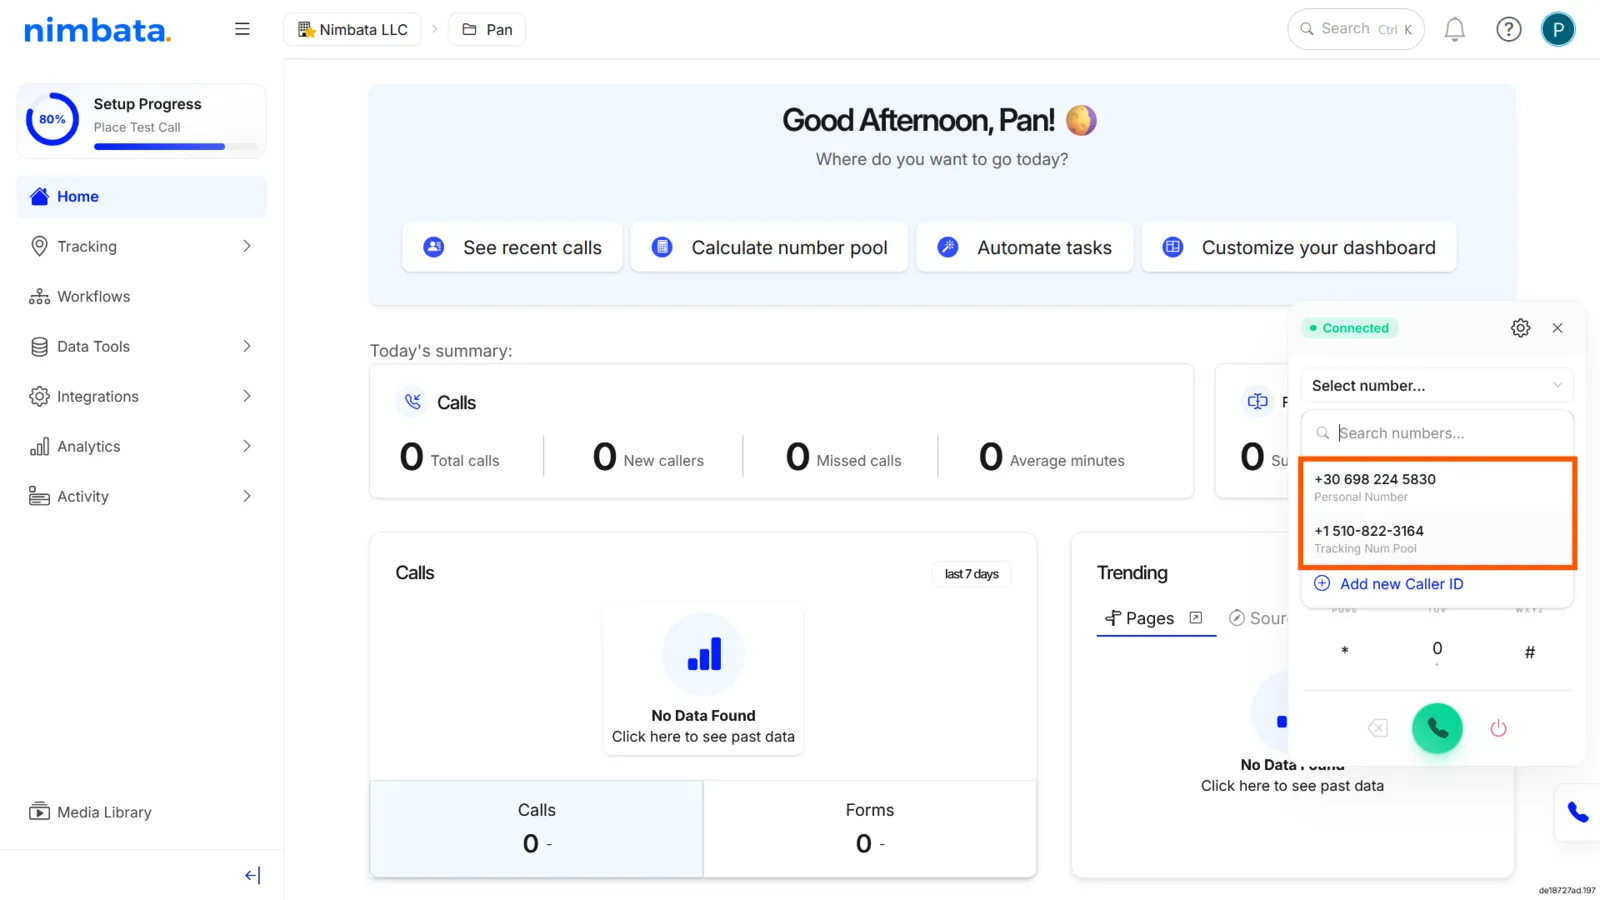The image size is (1600, 900).
Task: Toggle the hamburger sidebar menu
Action: (242, 29)
